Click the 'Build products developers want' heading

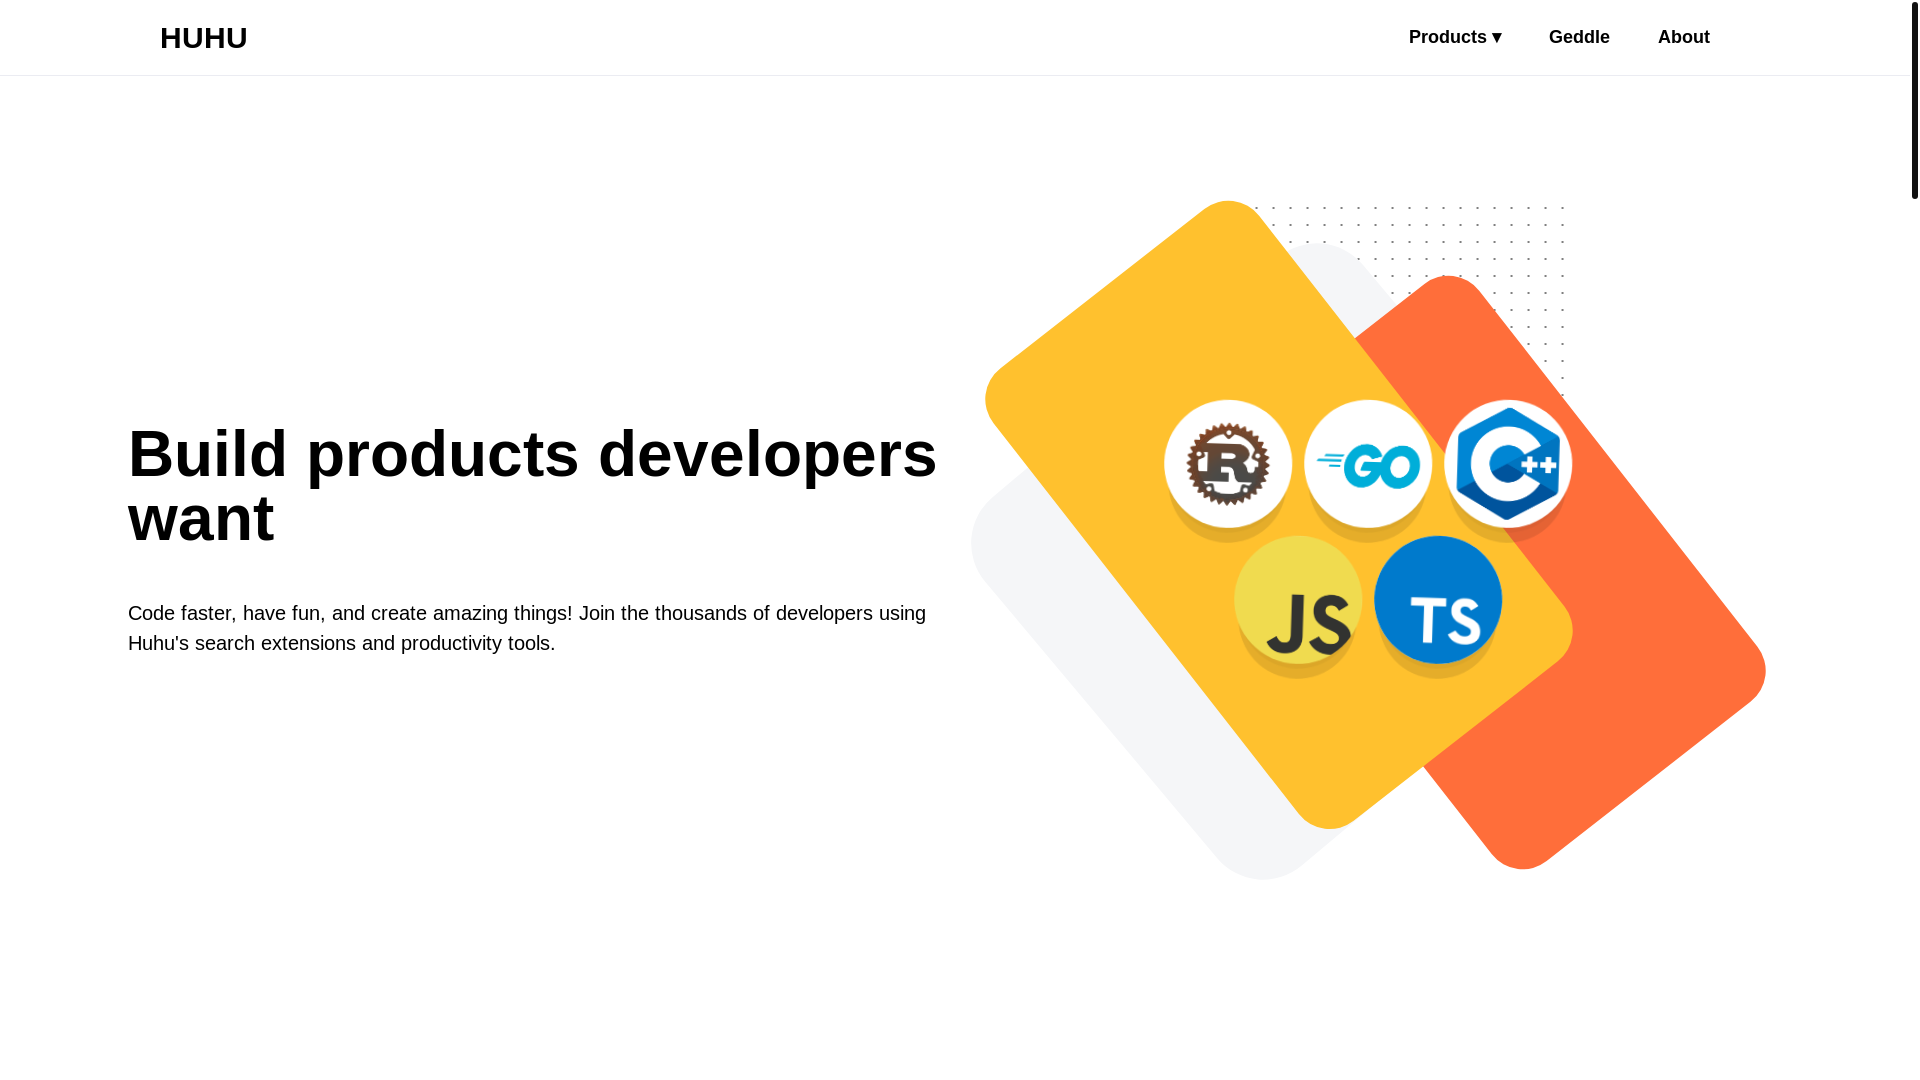click(x=533, y=486)
